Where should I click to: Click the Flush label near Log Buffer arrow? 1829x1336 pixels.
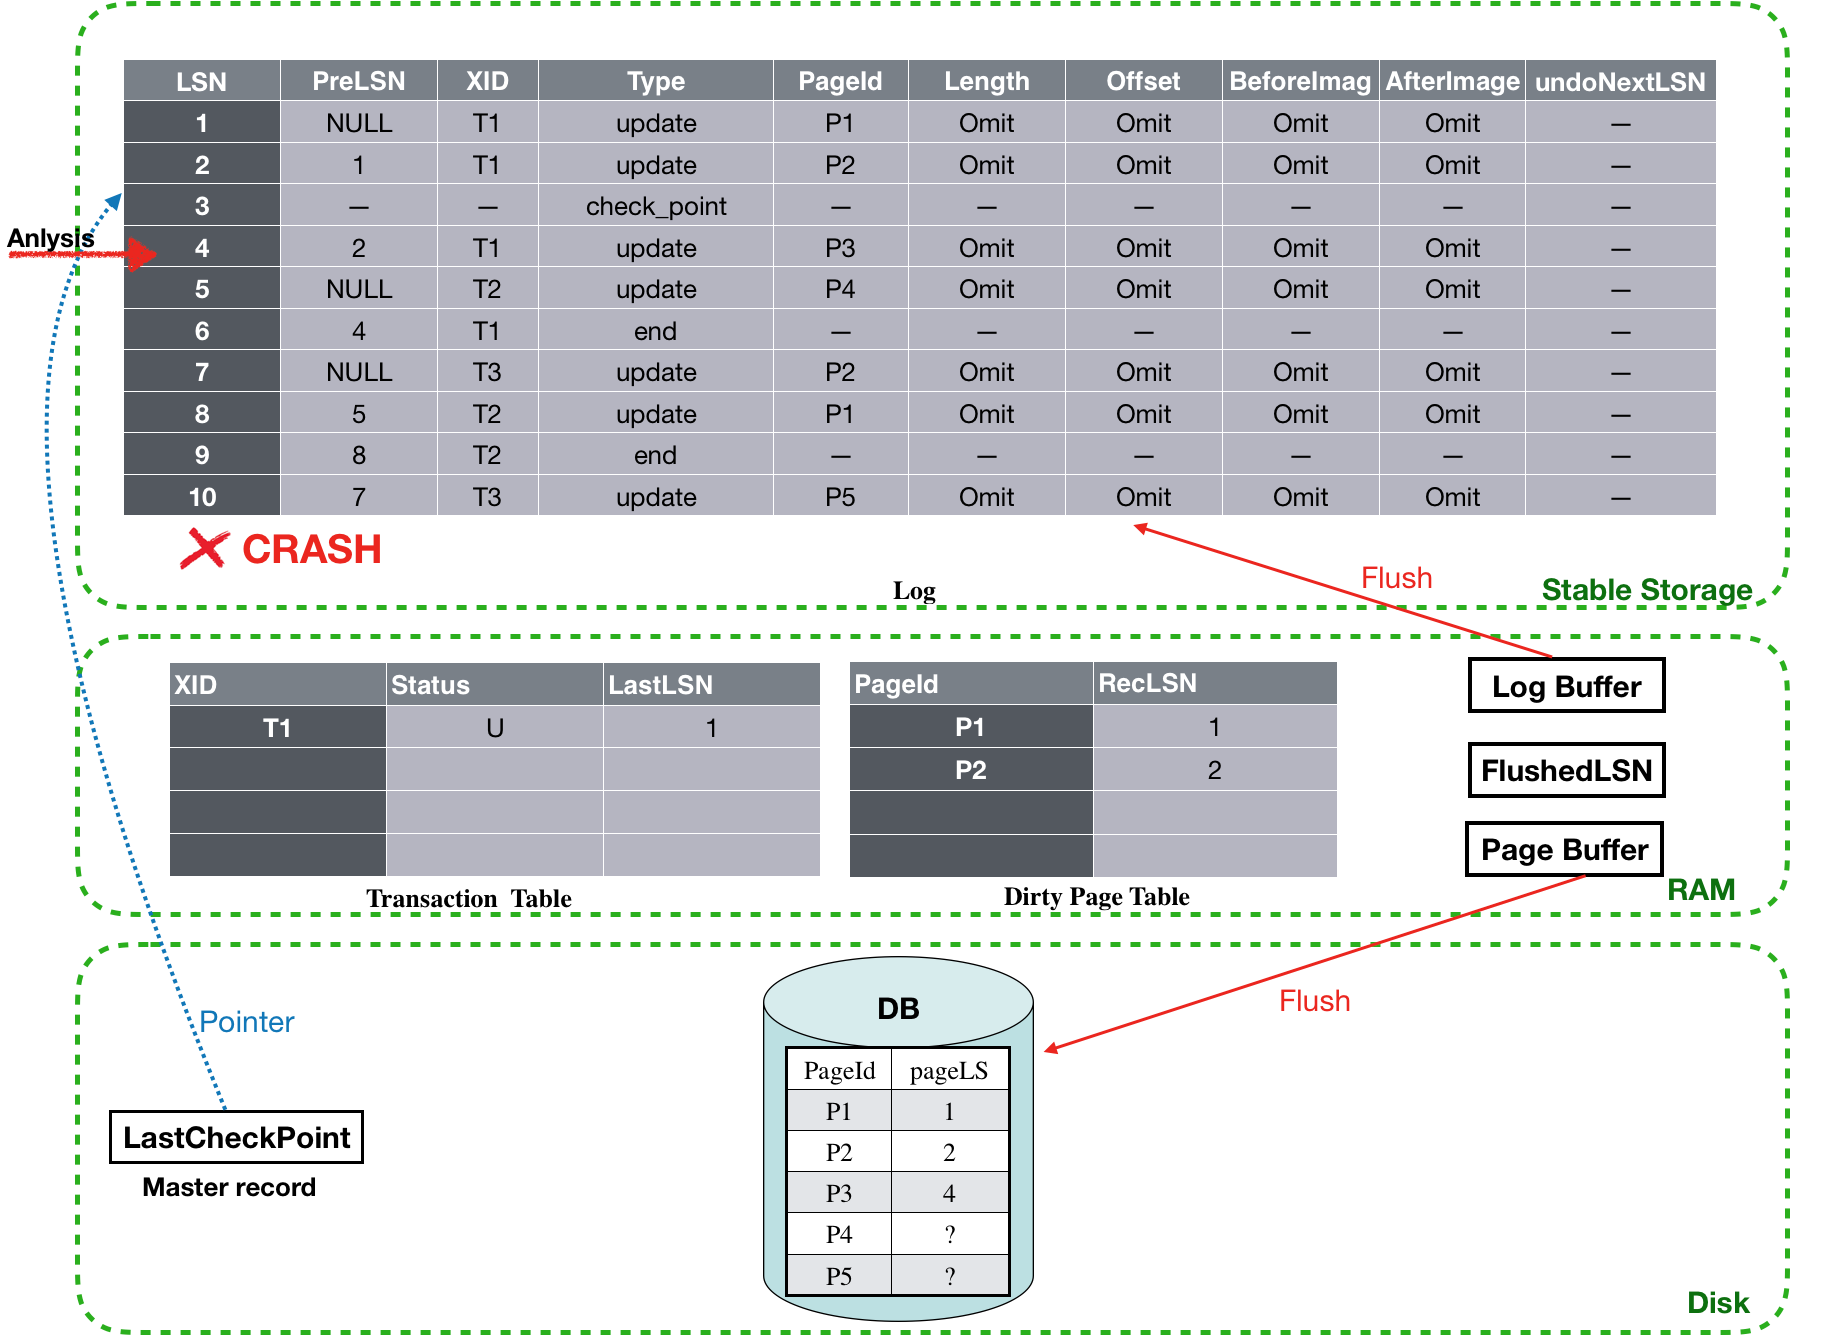pyautogui.click(x=1396, y=578)
